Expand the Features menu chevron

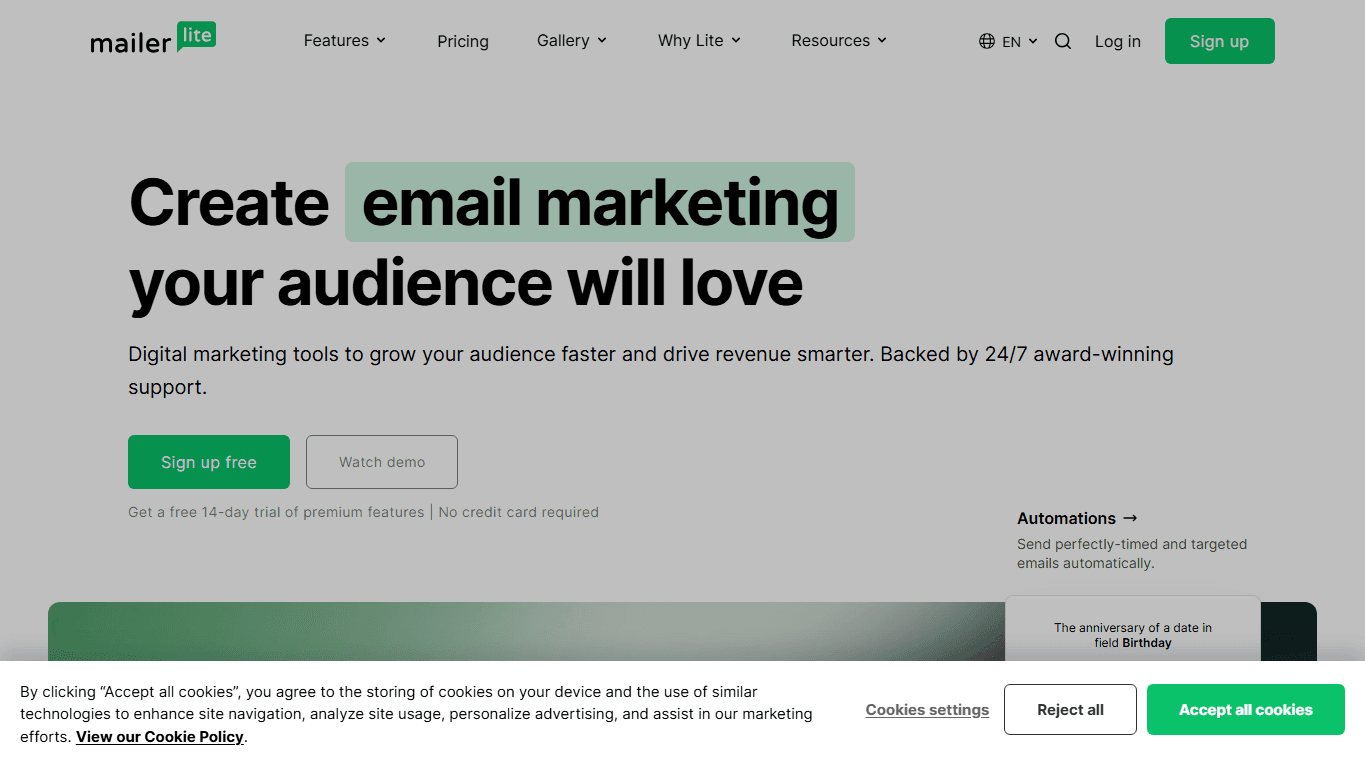click(x=381, y=41)
